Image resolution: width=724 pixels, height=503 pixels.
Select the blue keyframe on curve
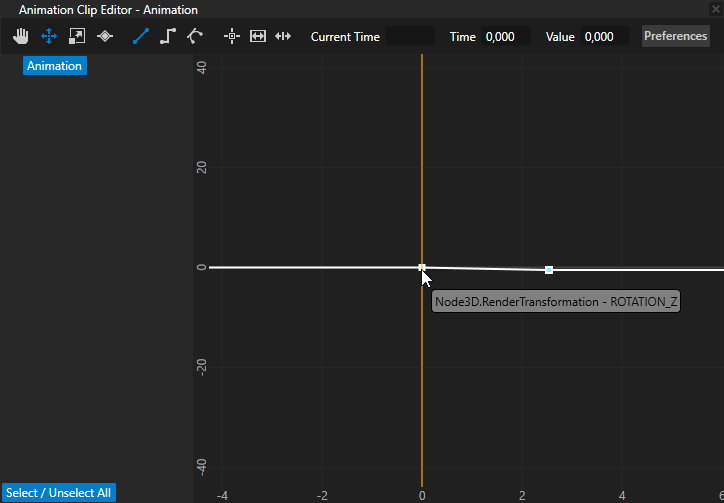point(549,270)
